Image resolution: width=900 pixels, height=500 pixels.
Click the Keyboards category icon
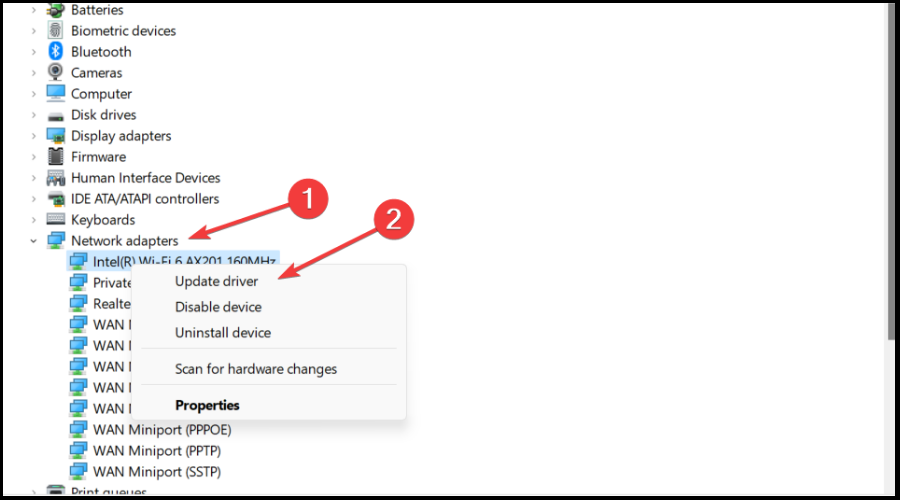56,220
